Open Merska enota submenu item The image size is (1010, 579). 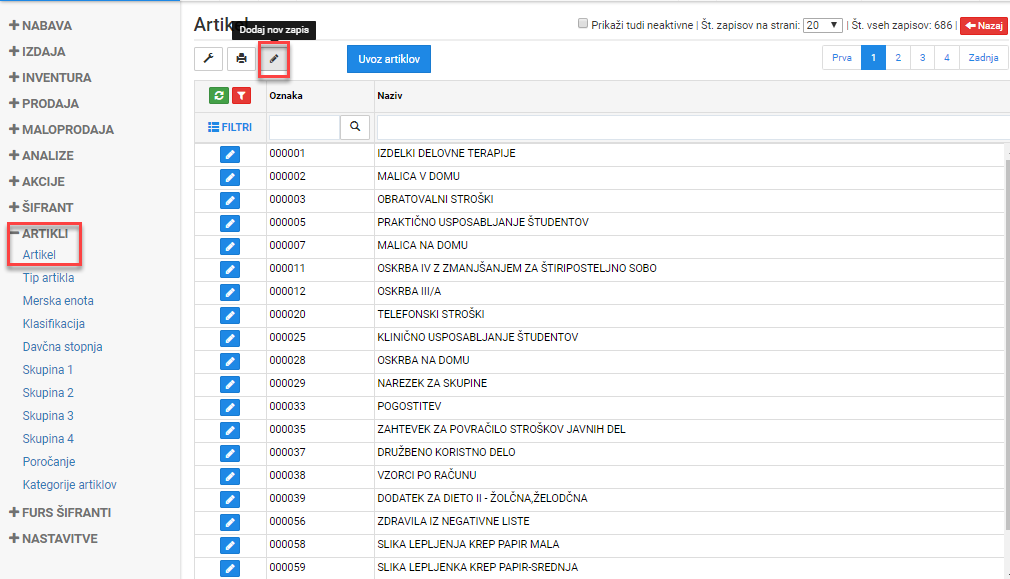pyautogui.click(x=58, y=301)
